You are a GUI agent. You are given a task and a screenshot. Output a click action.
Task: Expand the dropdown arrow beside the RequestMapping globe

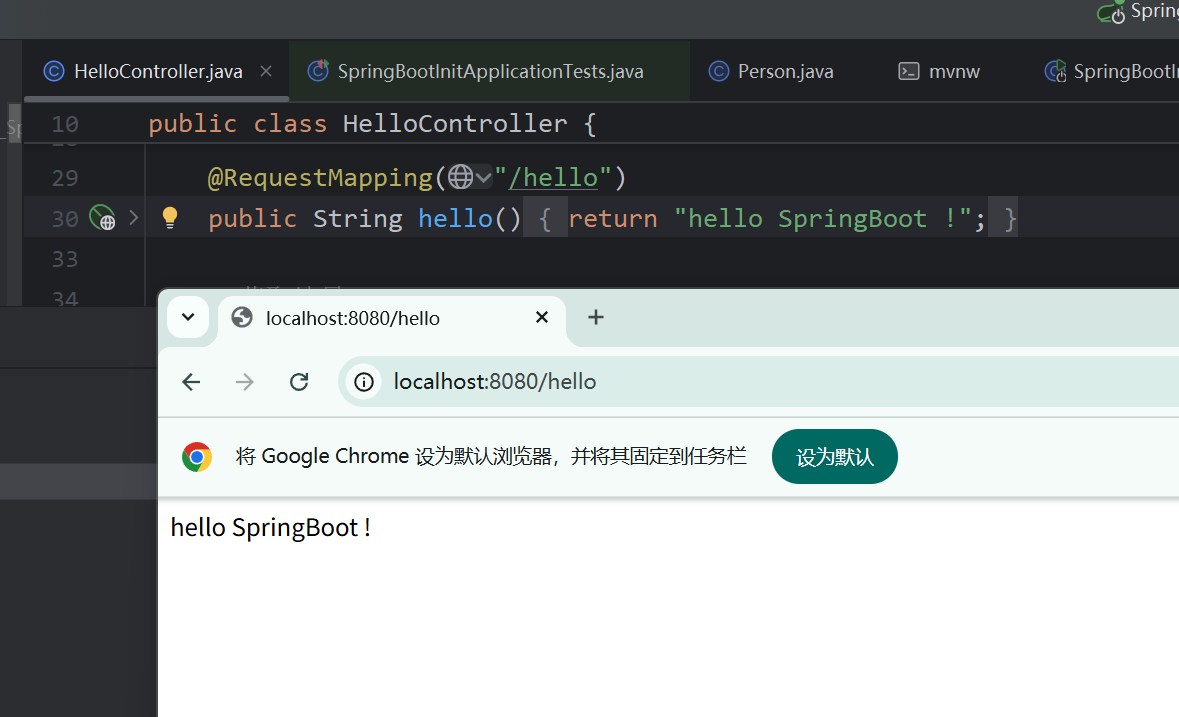[x=483, y=178]
